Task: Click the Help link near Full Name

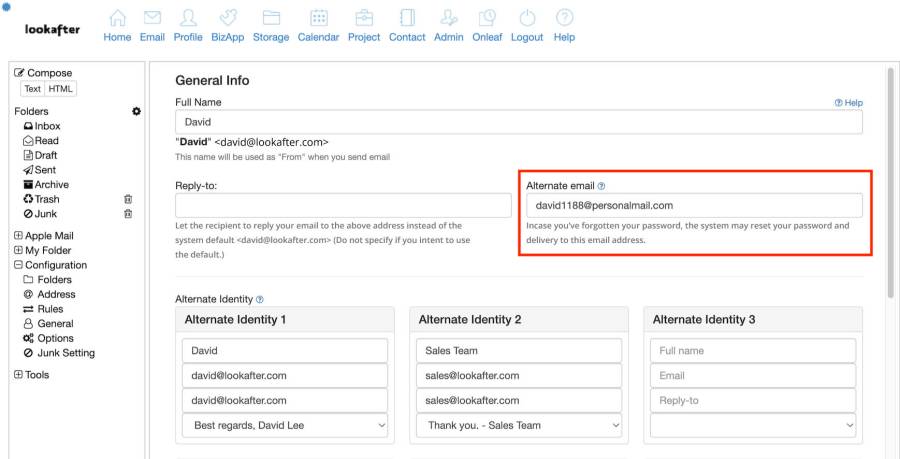Action: pos(848,103)
